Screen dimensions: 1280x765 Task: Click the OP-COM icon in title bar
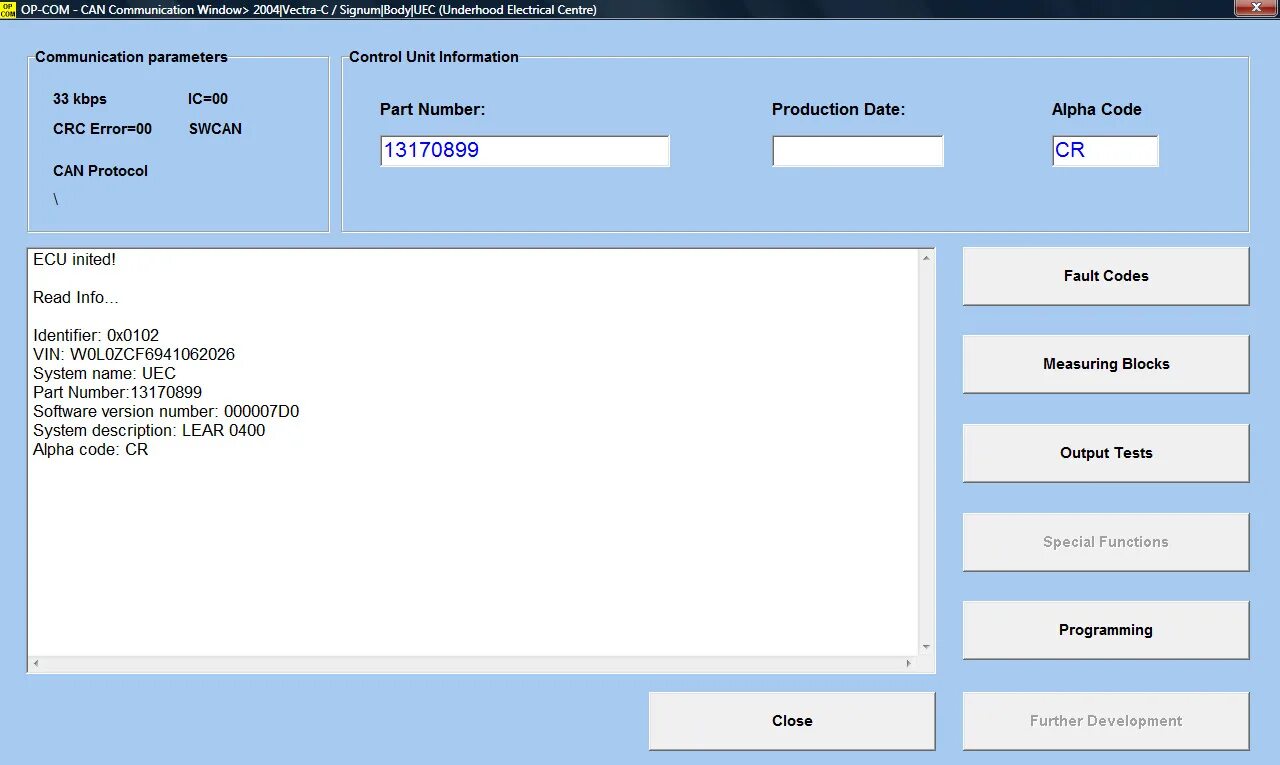click(x=9, y=9)
